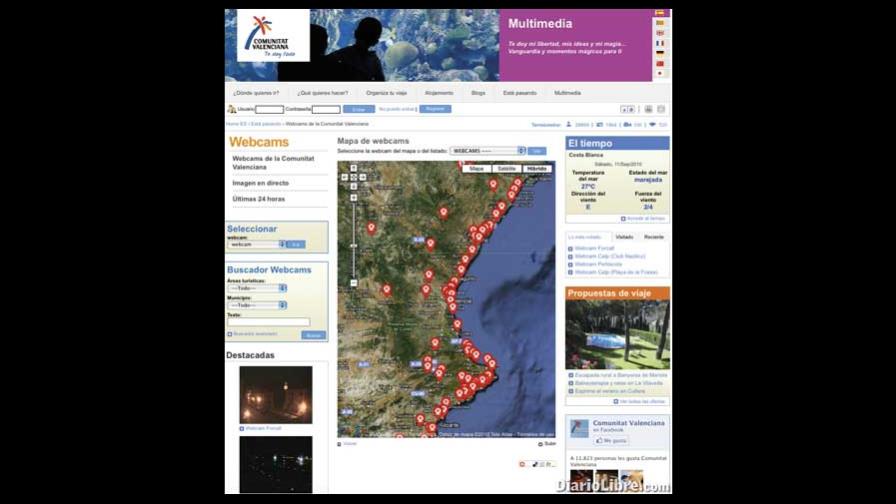Open the Áreas turísticas dropdown
The image size is (896, 504).
pyautogui.click(x=257, y=288)
